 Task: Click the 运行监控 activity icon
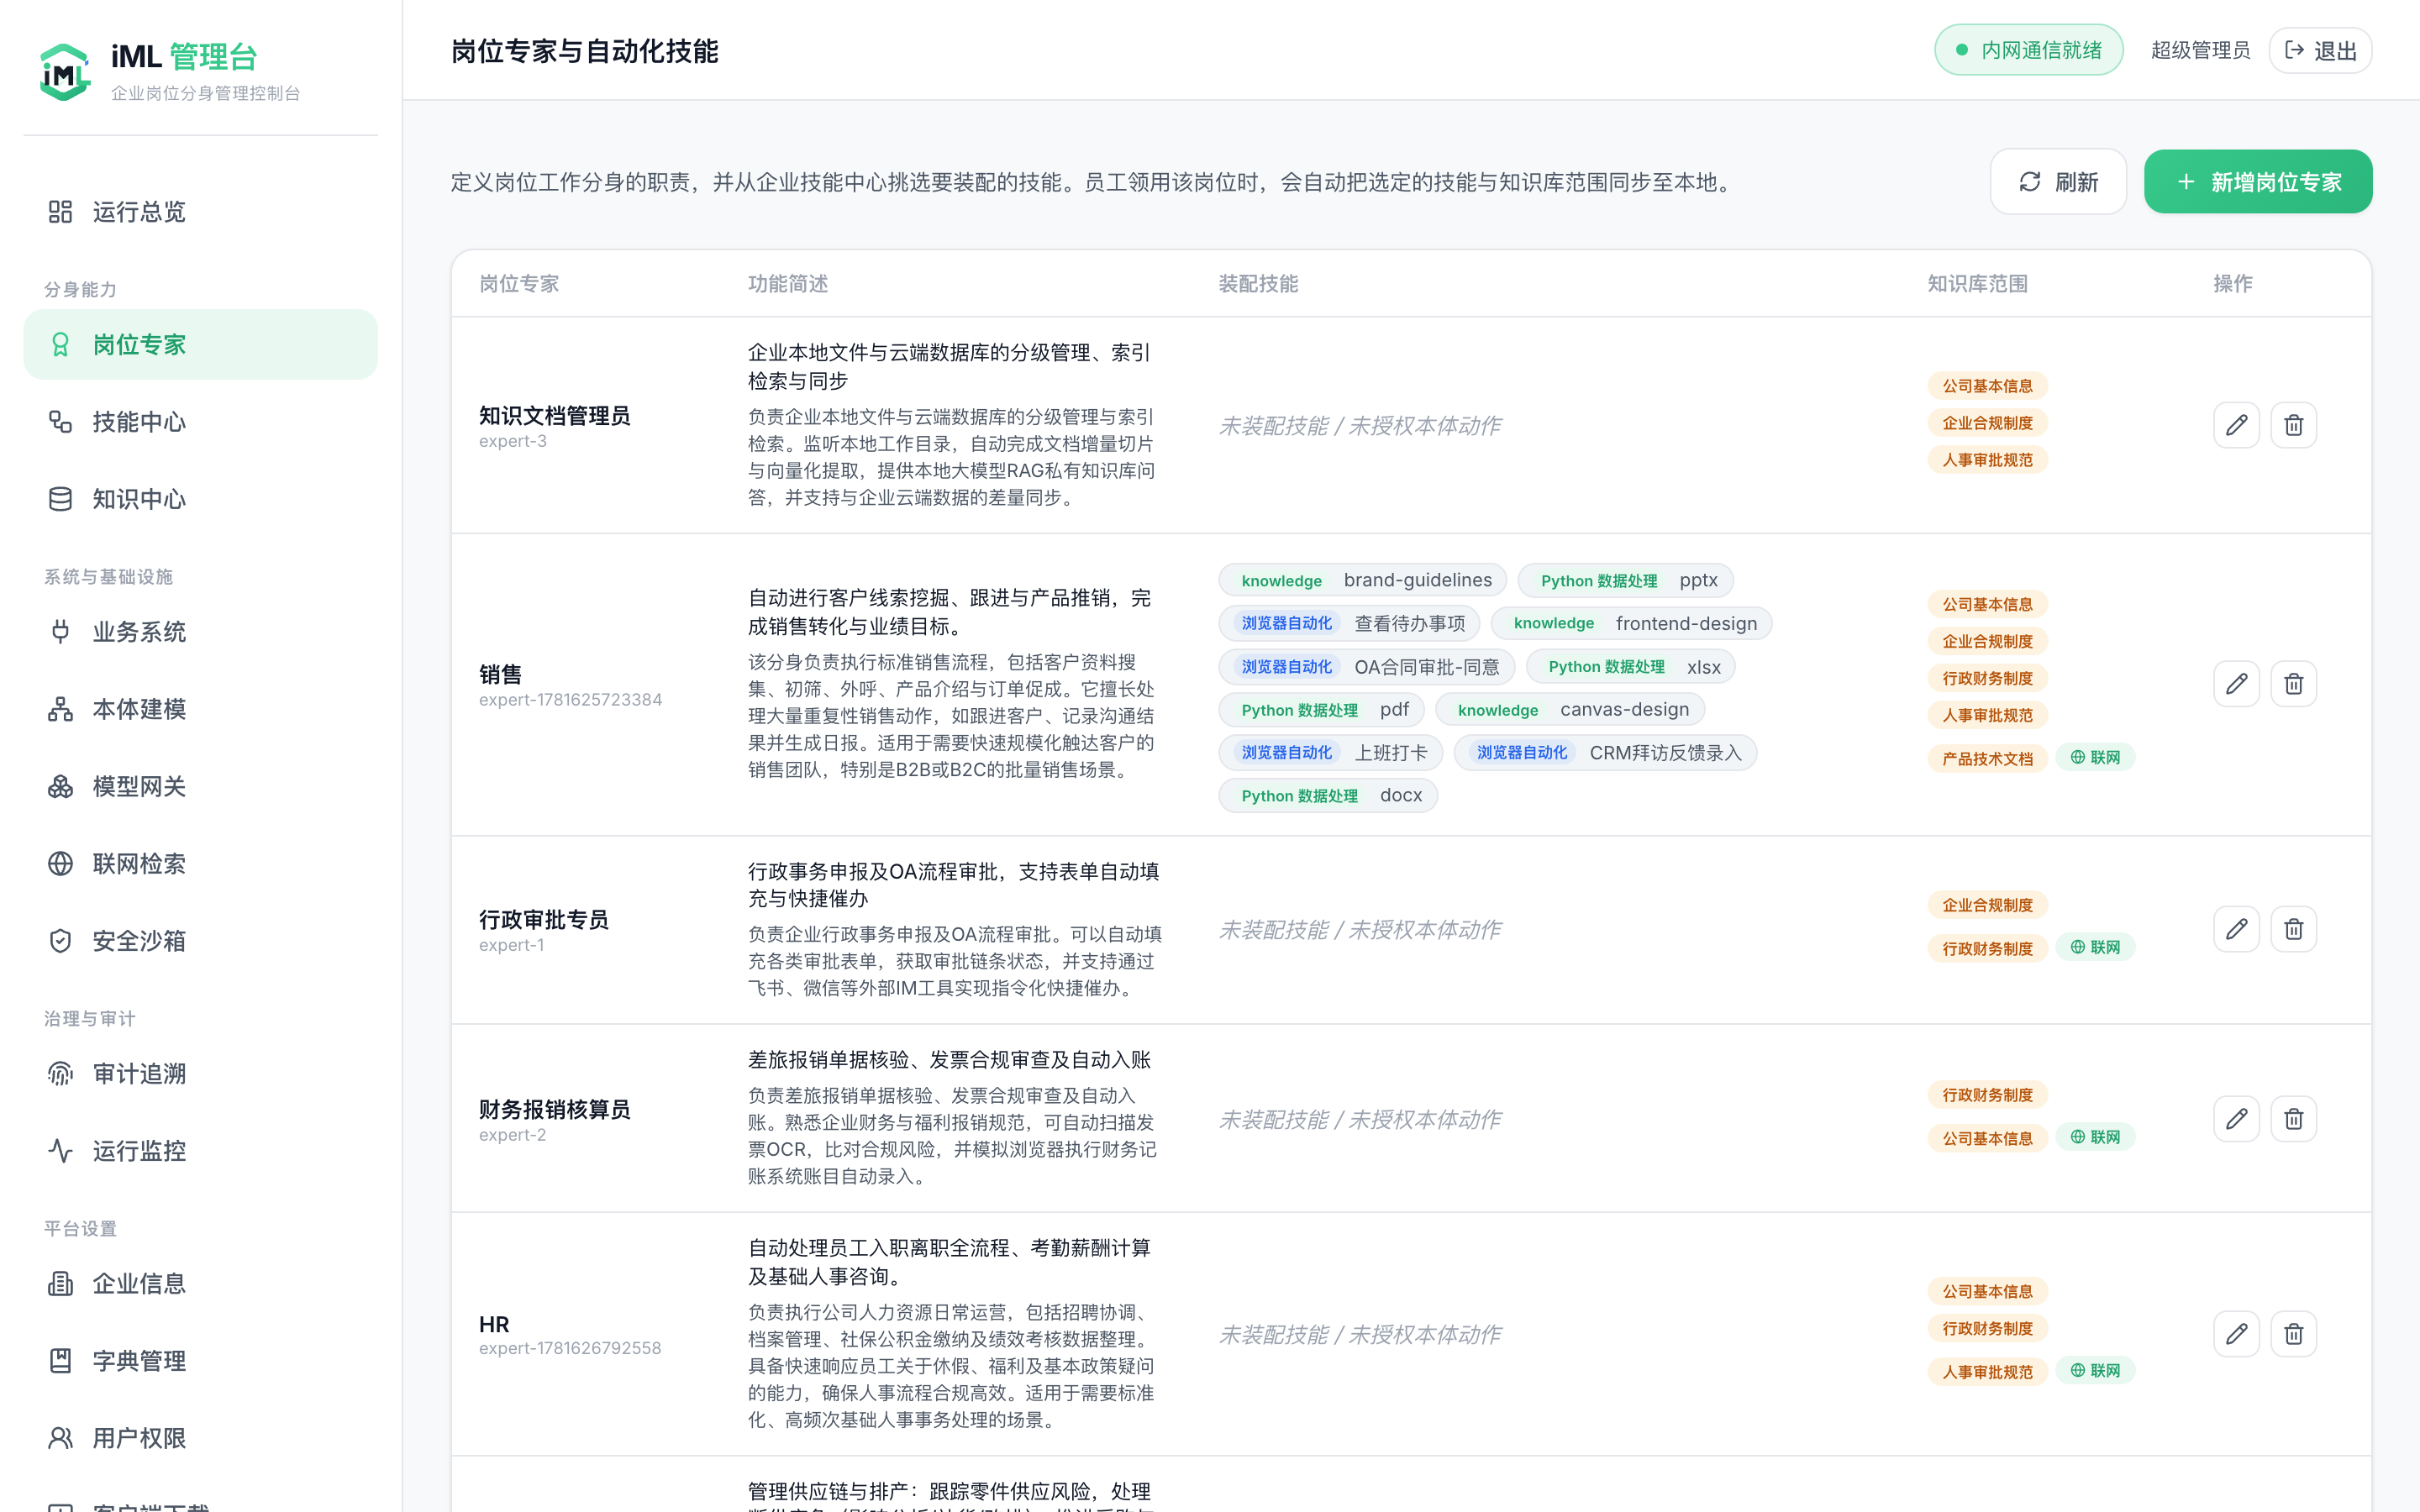pos(60,1151)
